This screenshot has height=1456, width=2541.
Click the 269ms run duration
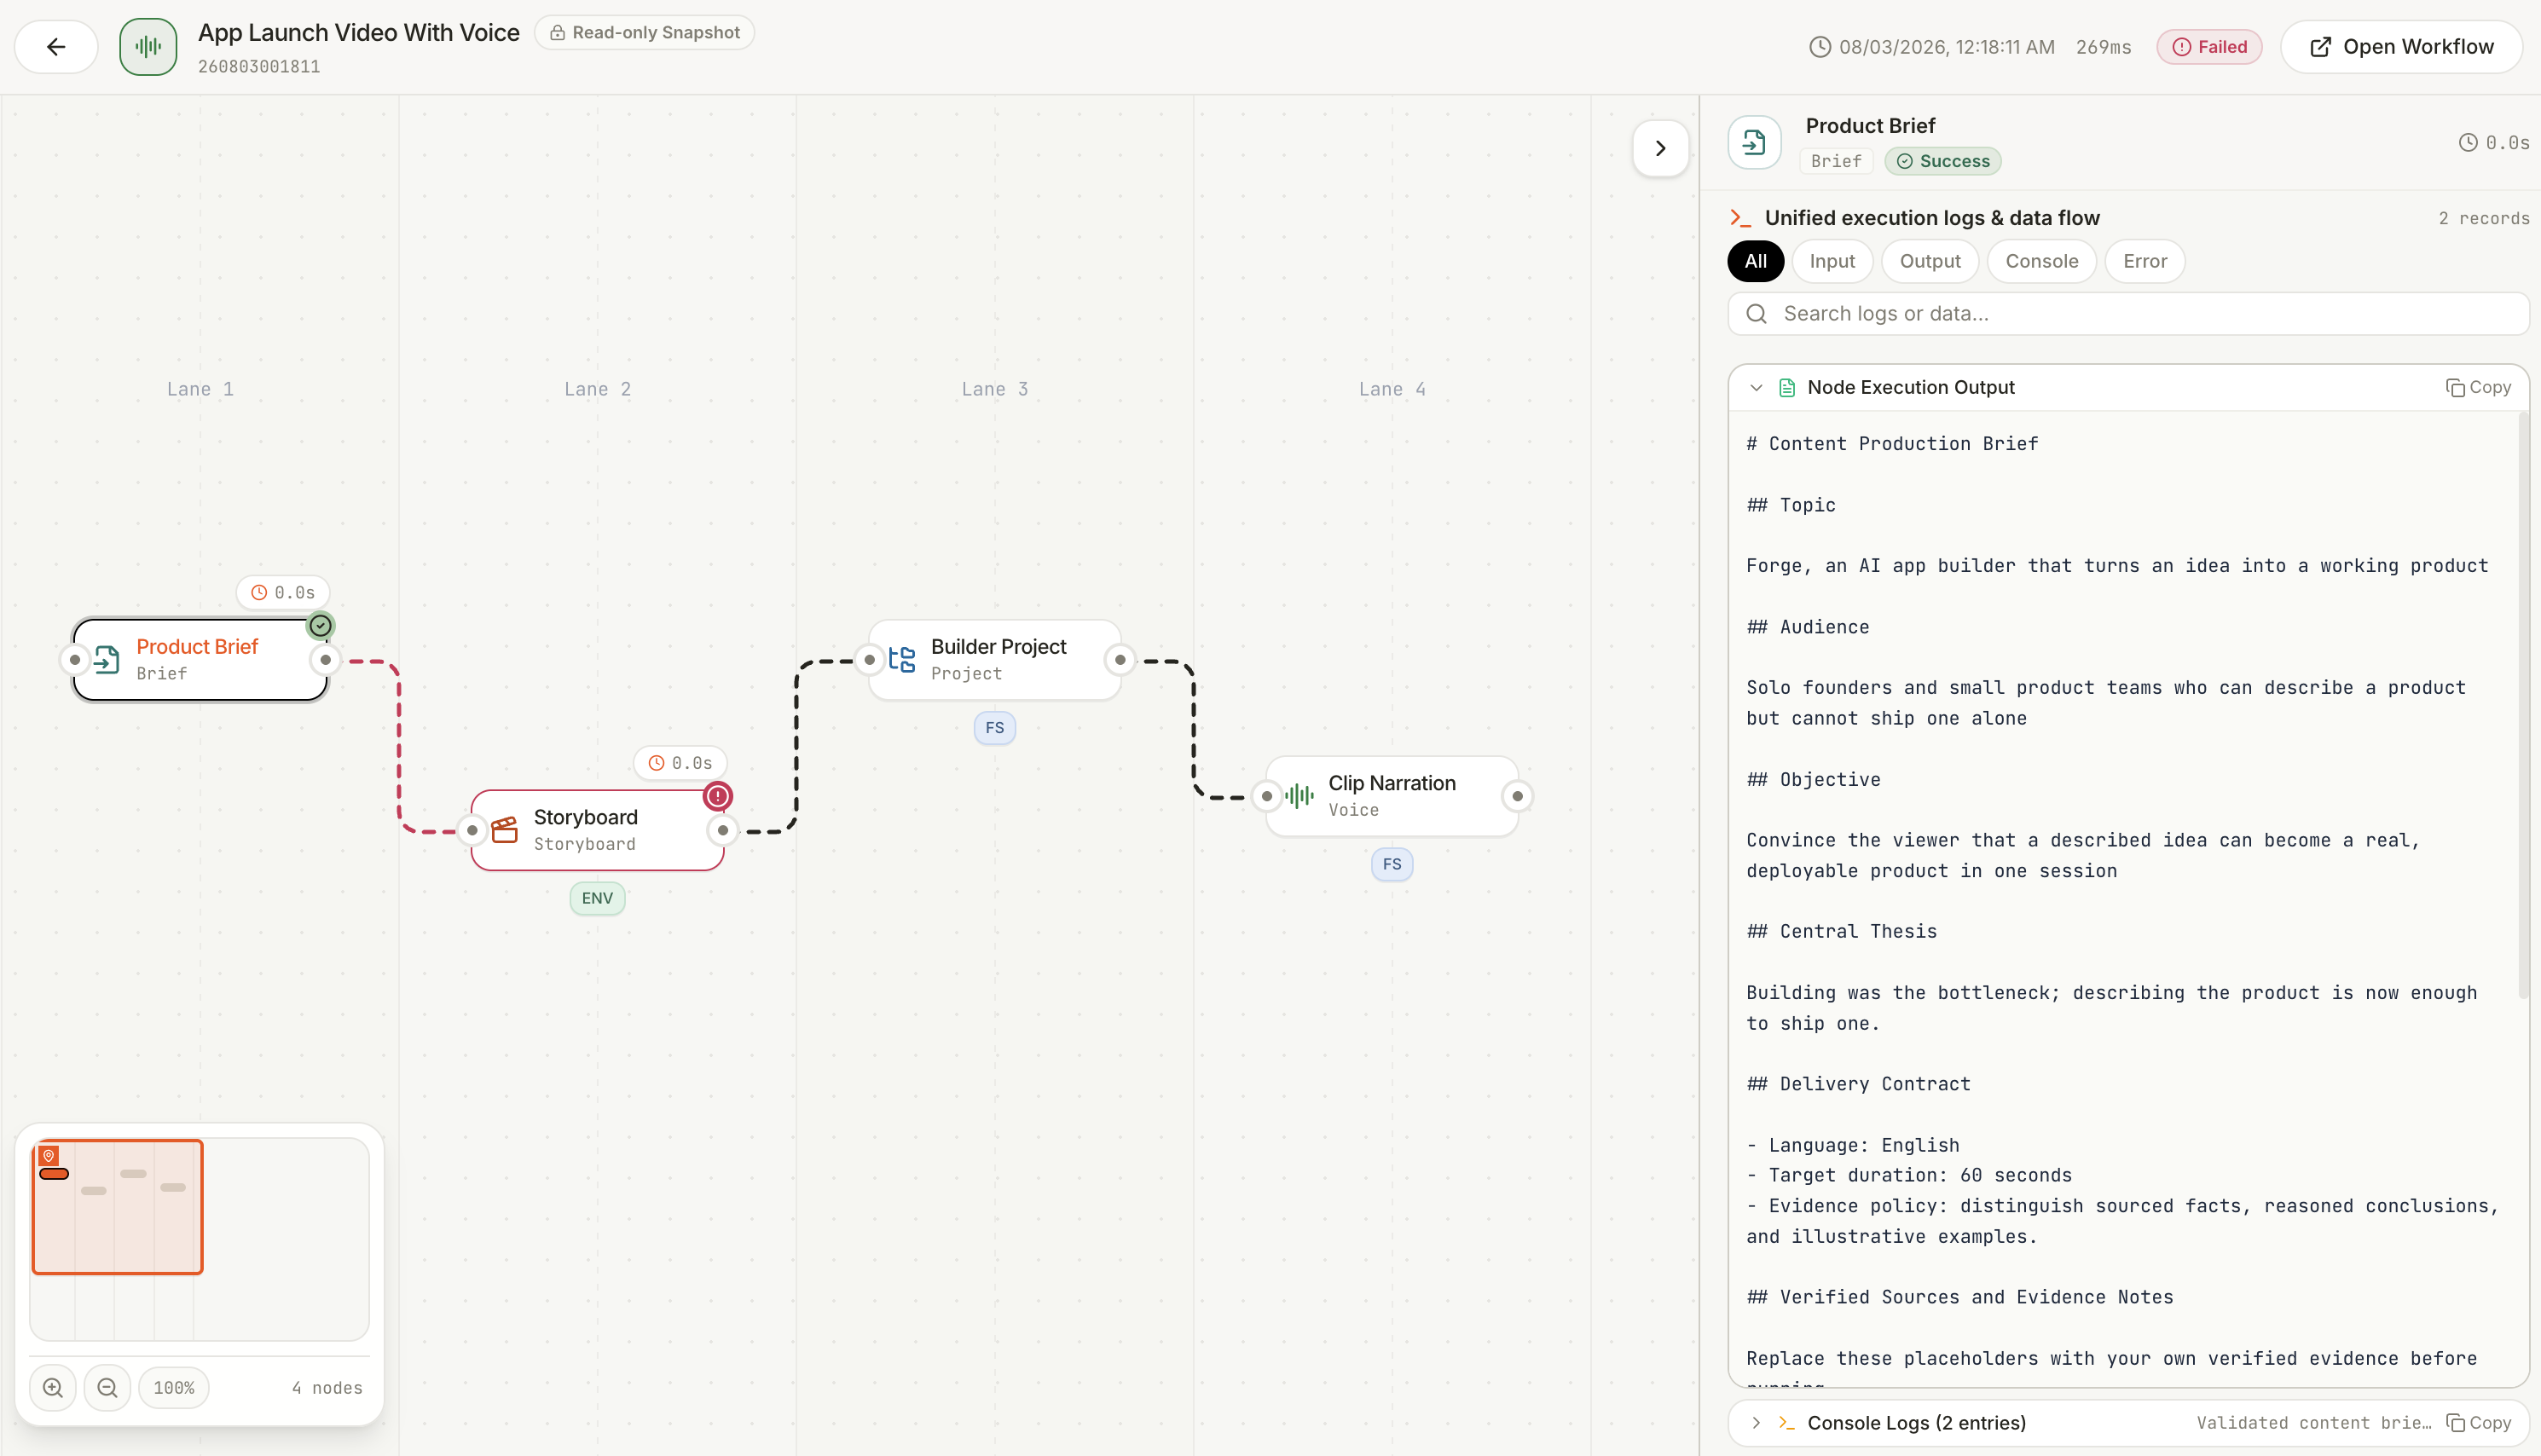coord(2103,47)
